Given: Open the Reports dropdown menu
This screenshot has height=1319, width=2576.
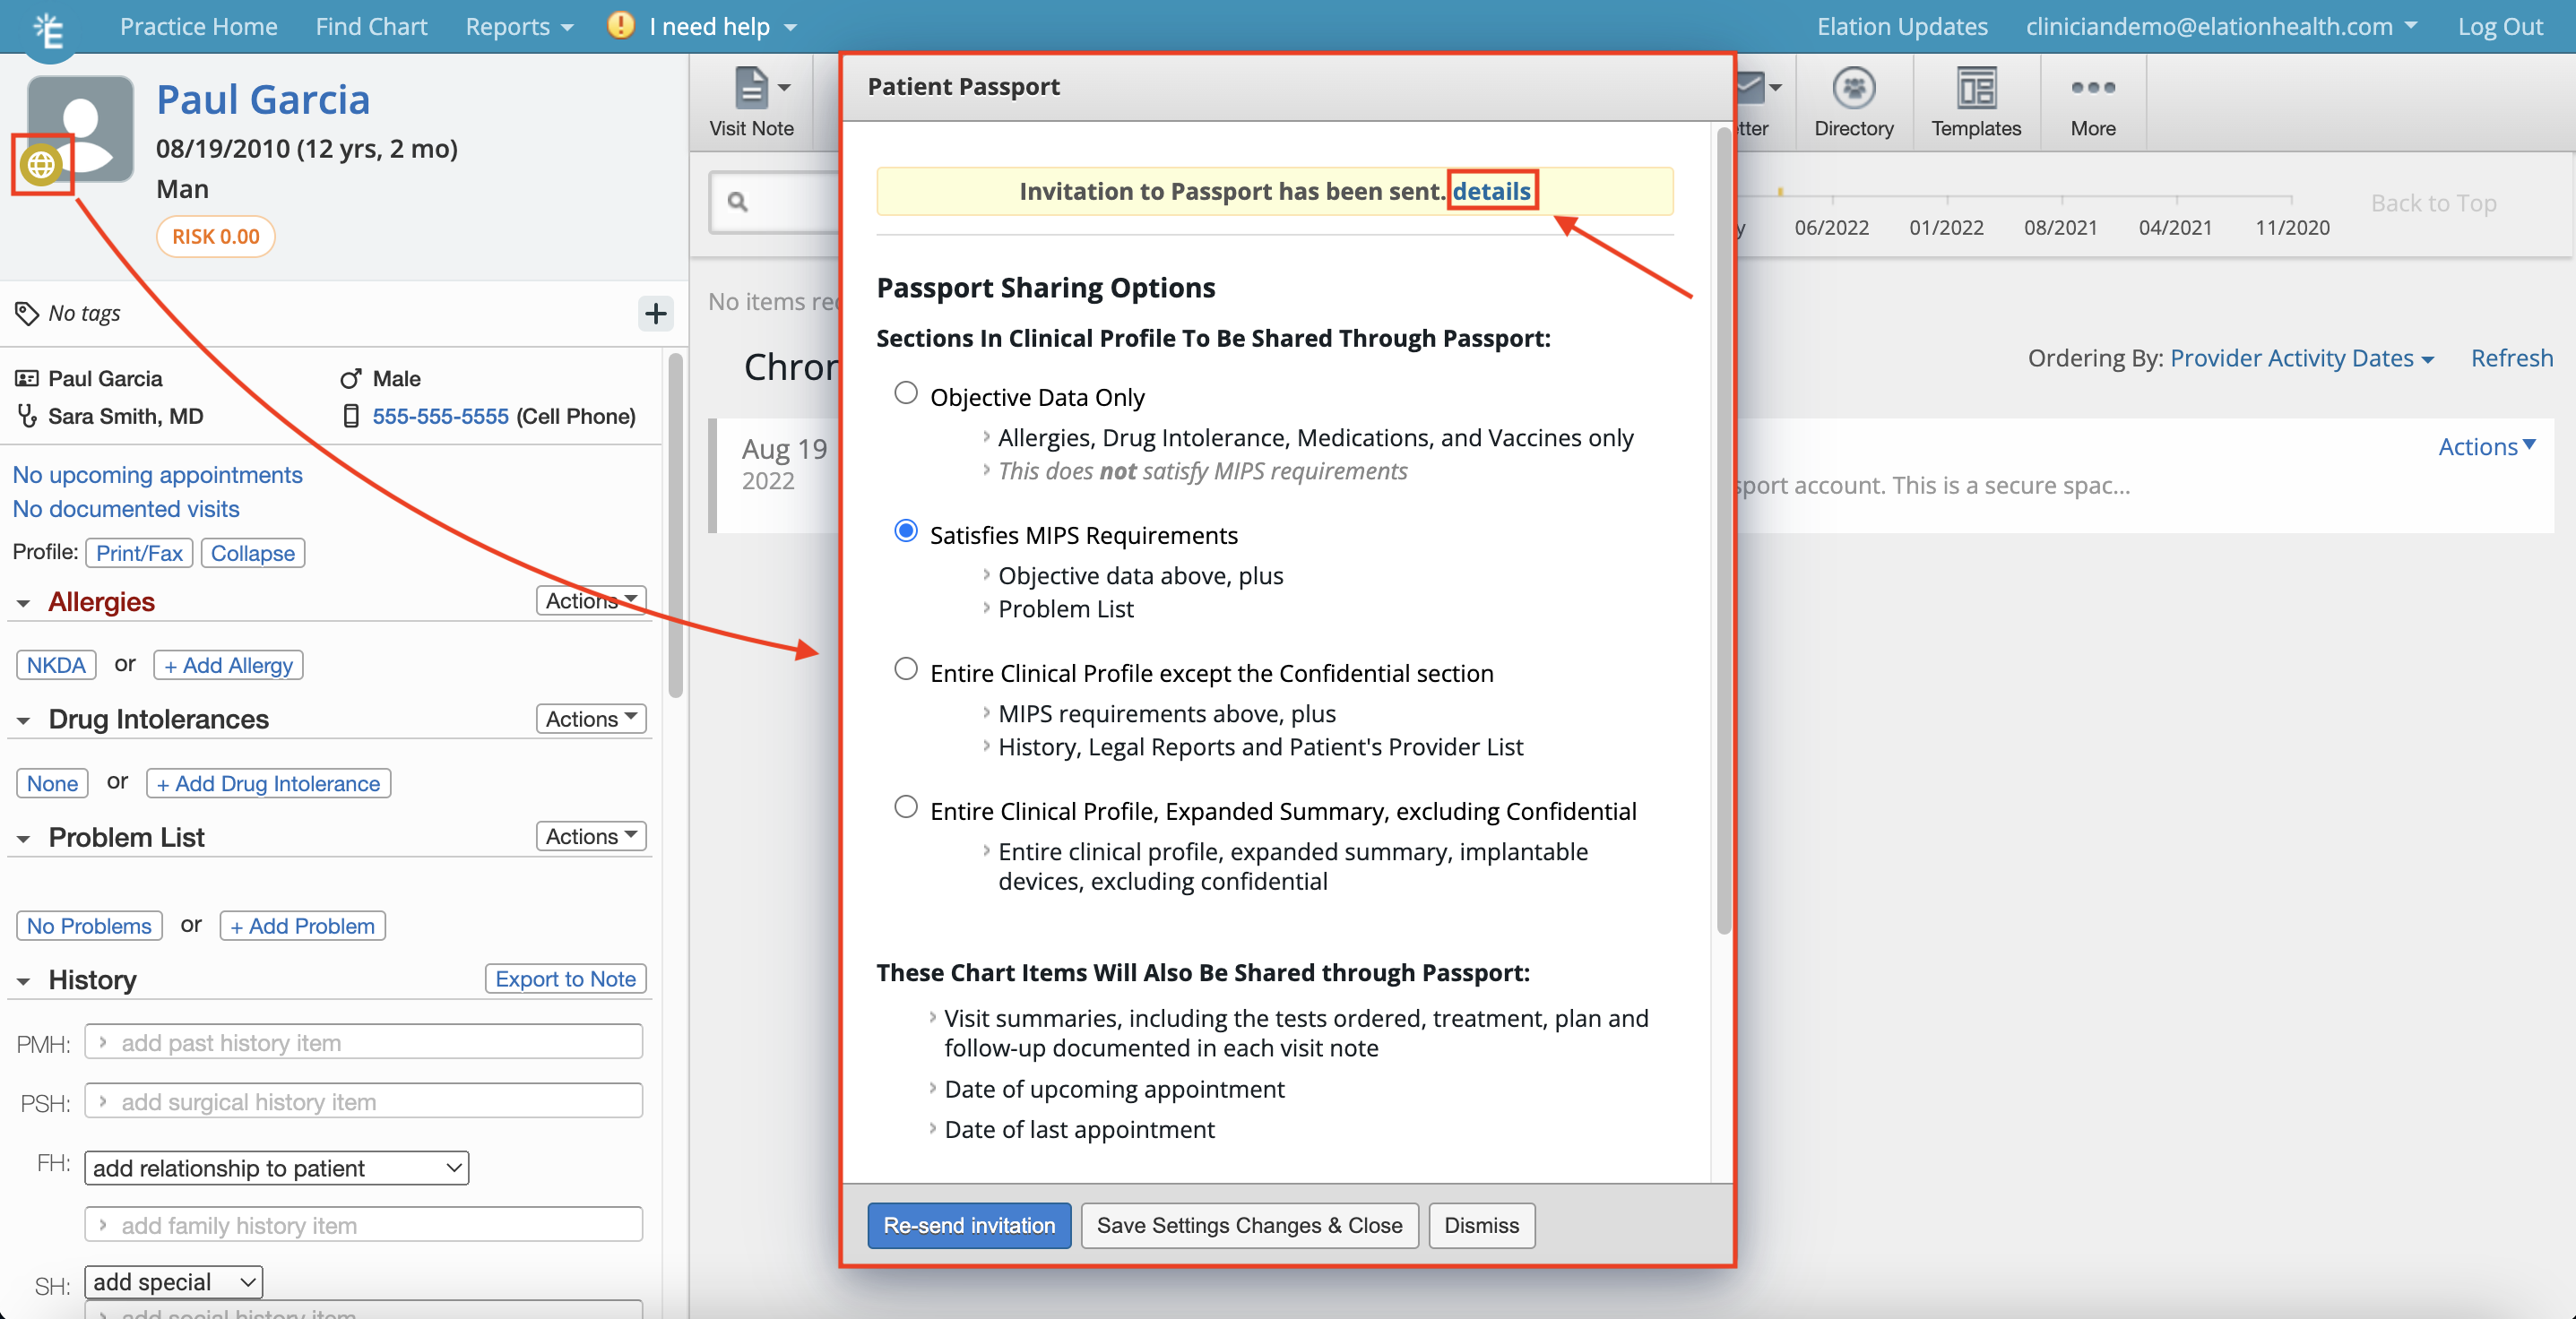Looking at the screenshot, I should (518, 27).
